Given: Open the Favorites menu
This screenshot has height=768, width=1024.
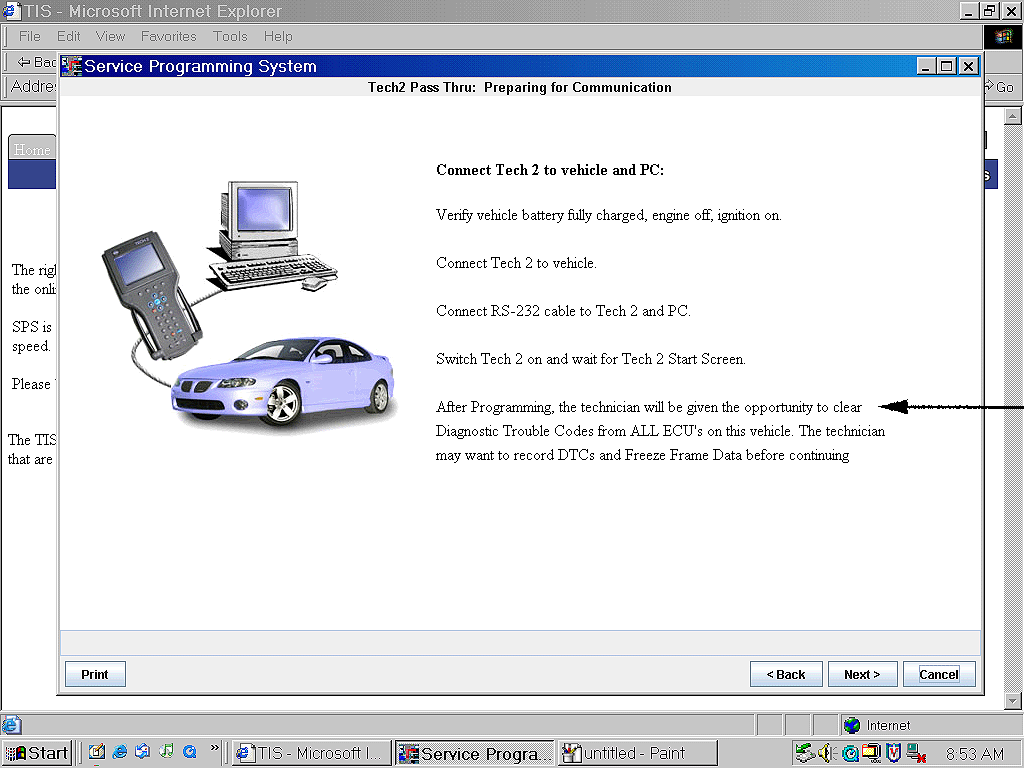Looking at the screenshot, I should point(168,36).
